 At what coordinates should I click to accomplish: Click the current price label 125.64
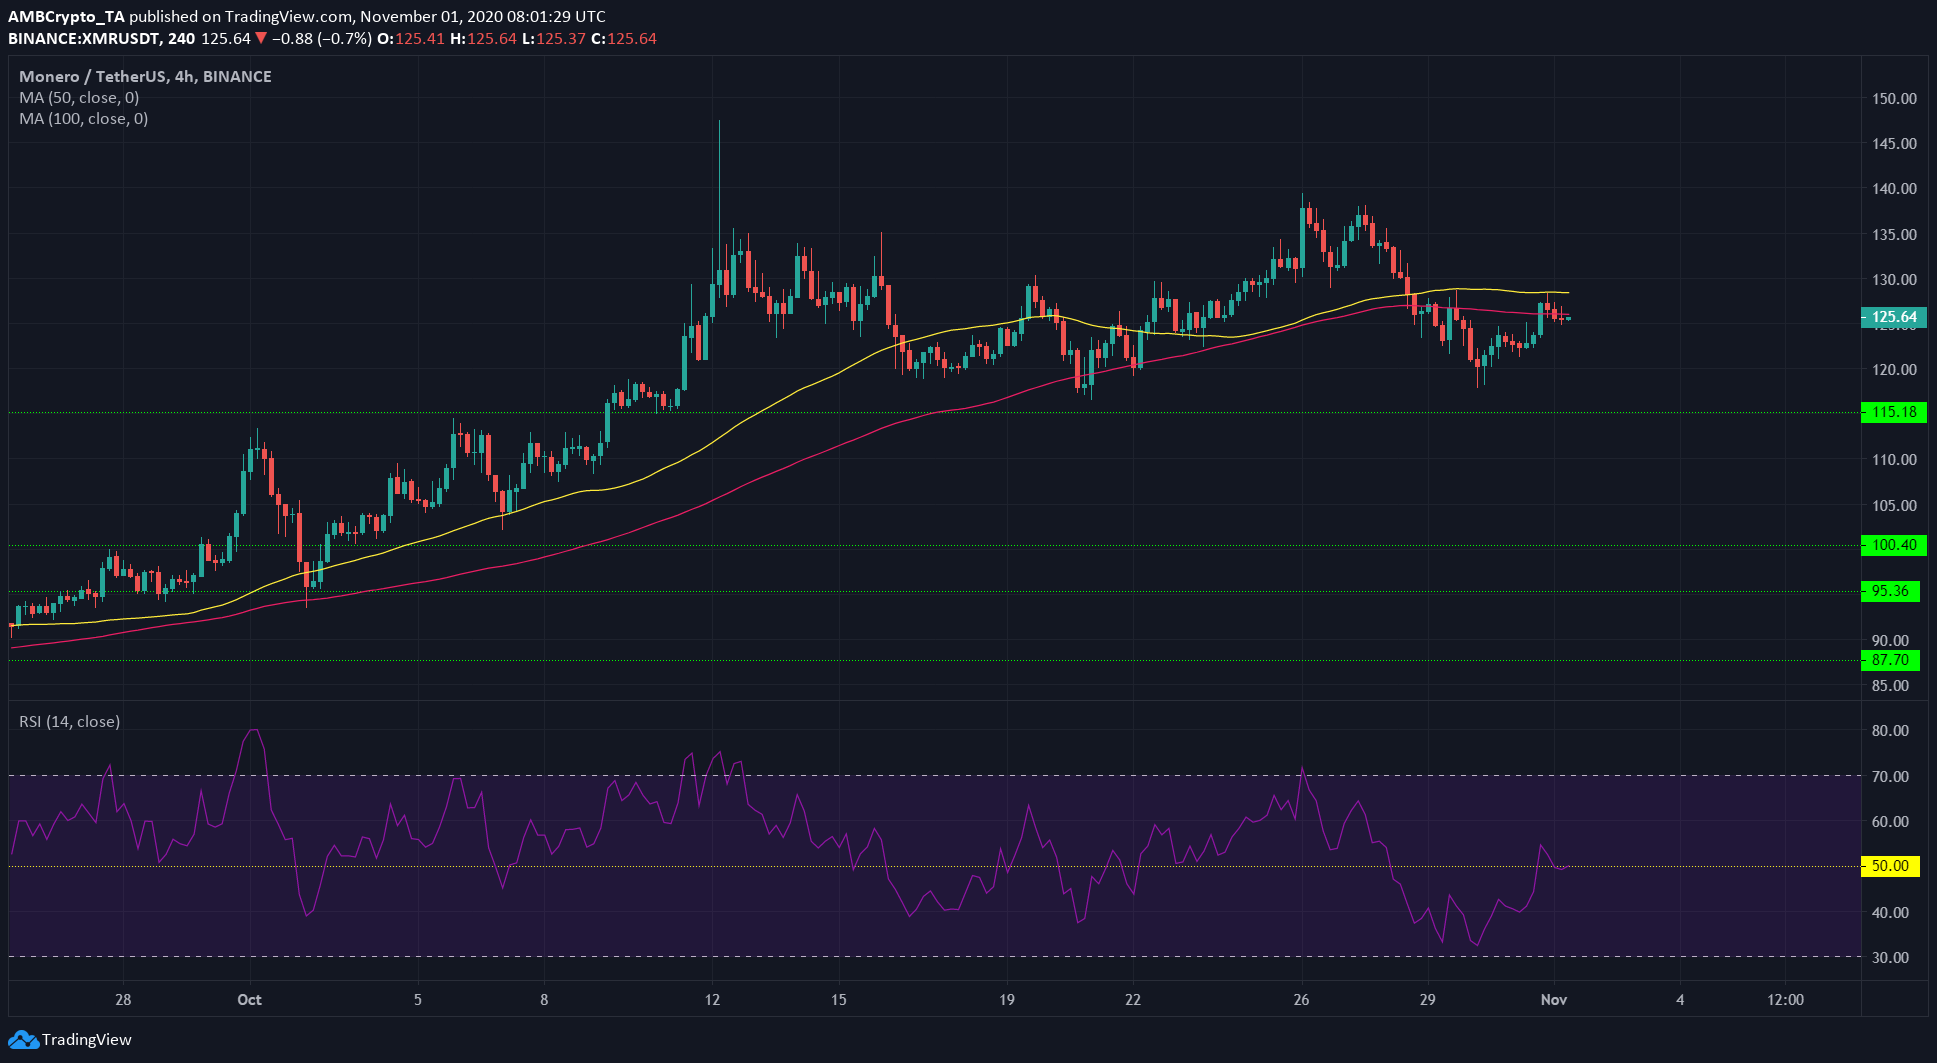[x=1894, y=318]
